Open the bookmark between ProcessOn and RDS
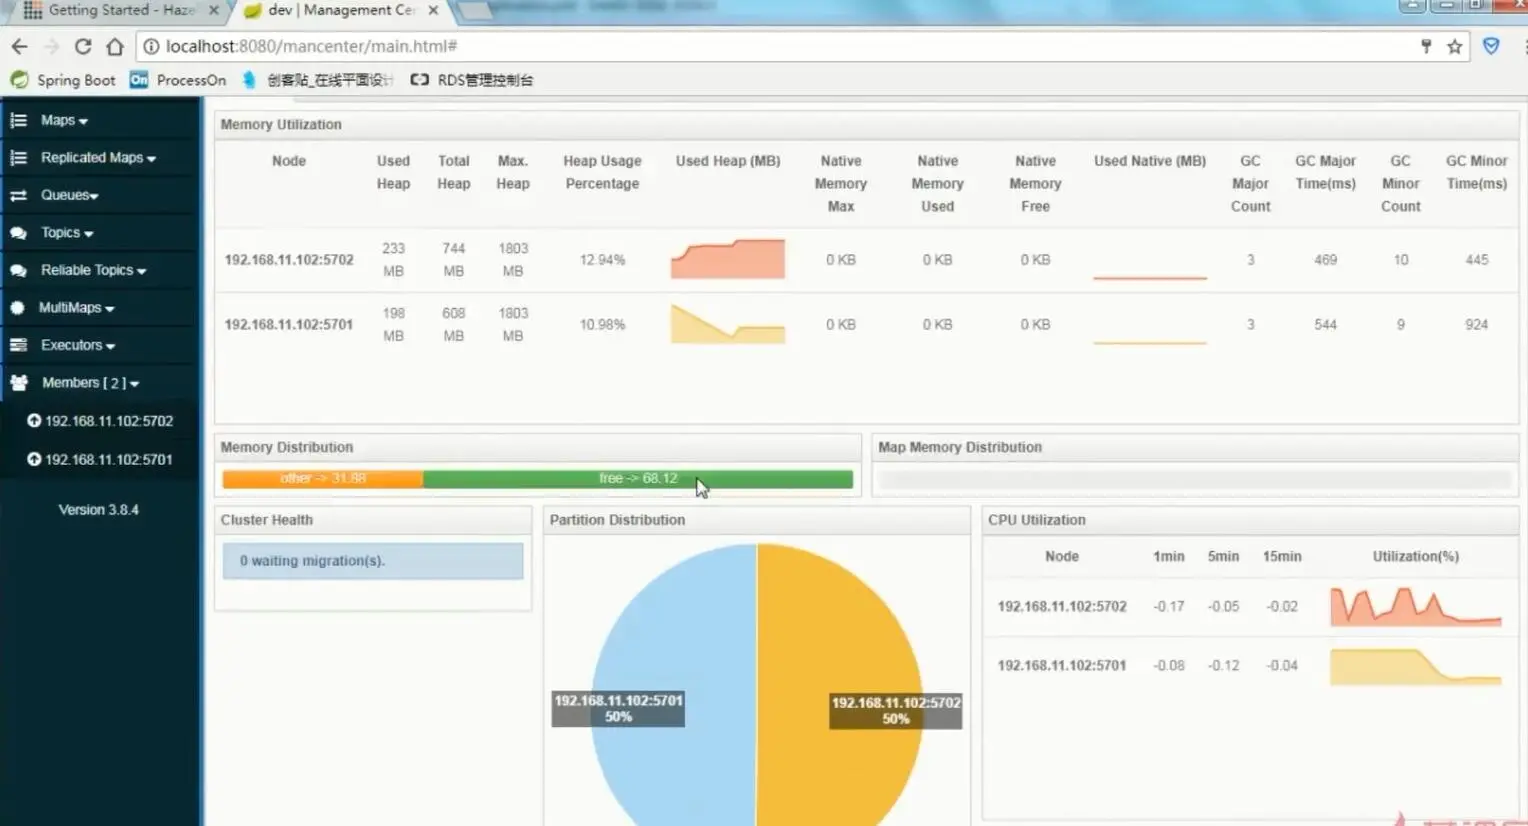 click(318, 80)
